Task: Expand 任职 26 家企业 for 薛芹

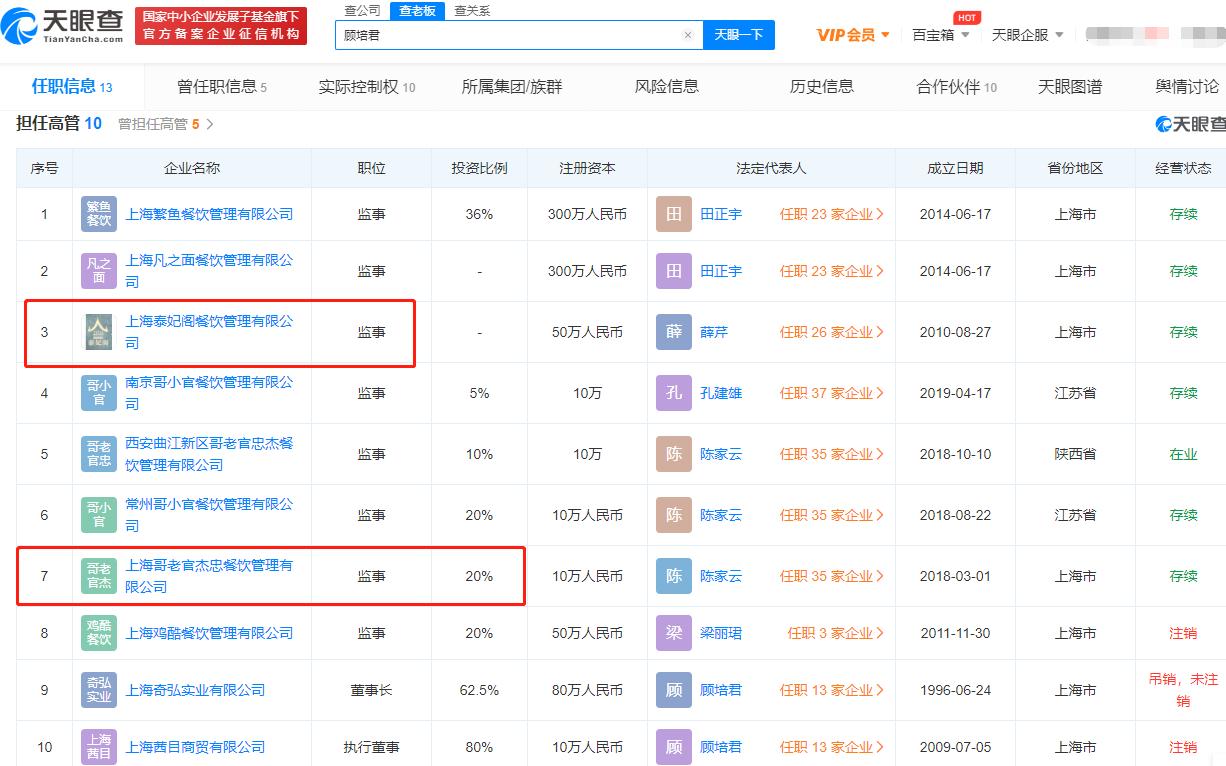Action: click(832, 332)
